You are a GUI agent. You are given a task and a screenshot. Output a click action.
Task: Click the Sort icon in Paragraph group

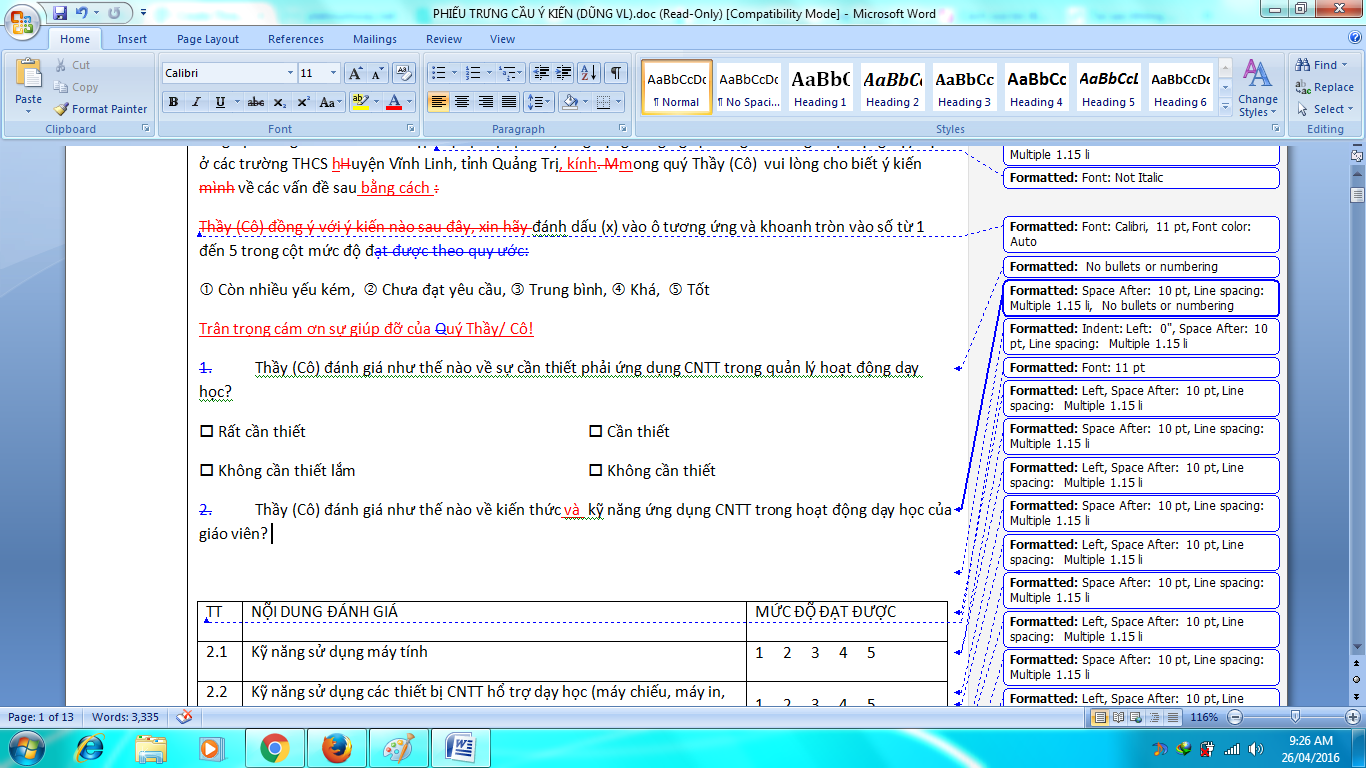588,73
